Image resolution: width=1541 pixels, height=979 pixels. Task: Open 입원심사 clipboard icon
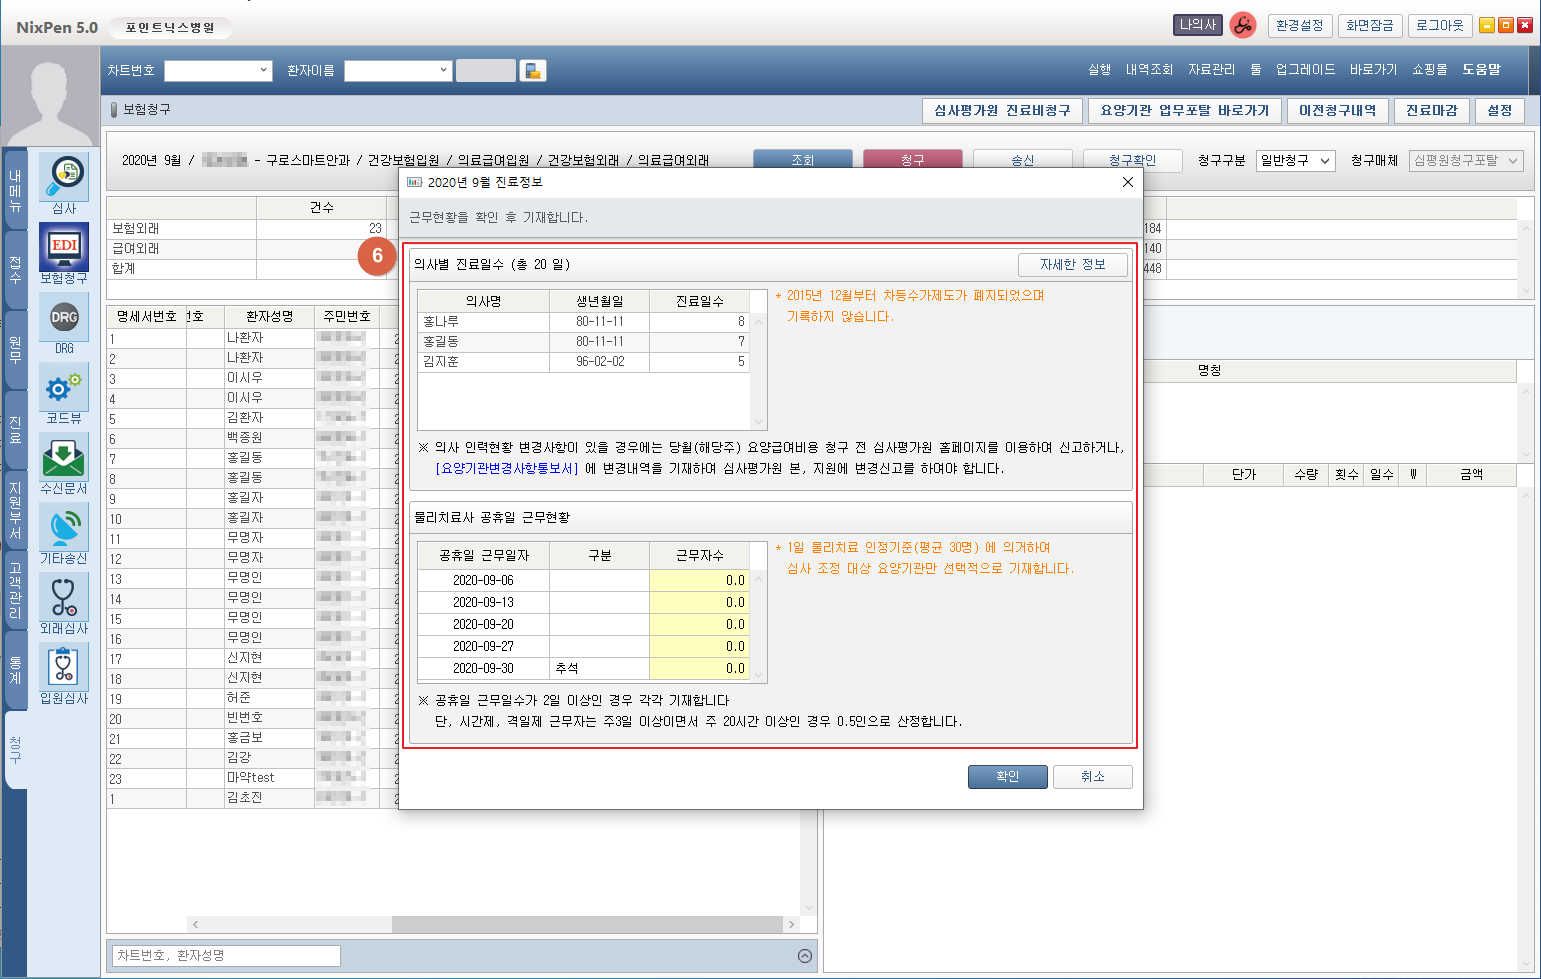(64, 668)
